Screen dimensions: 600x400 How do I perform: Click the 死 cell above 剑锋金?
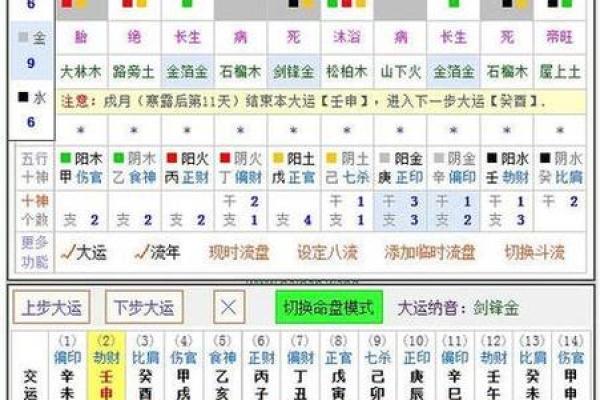coord(293,38)
